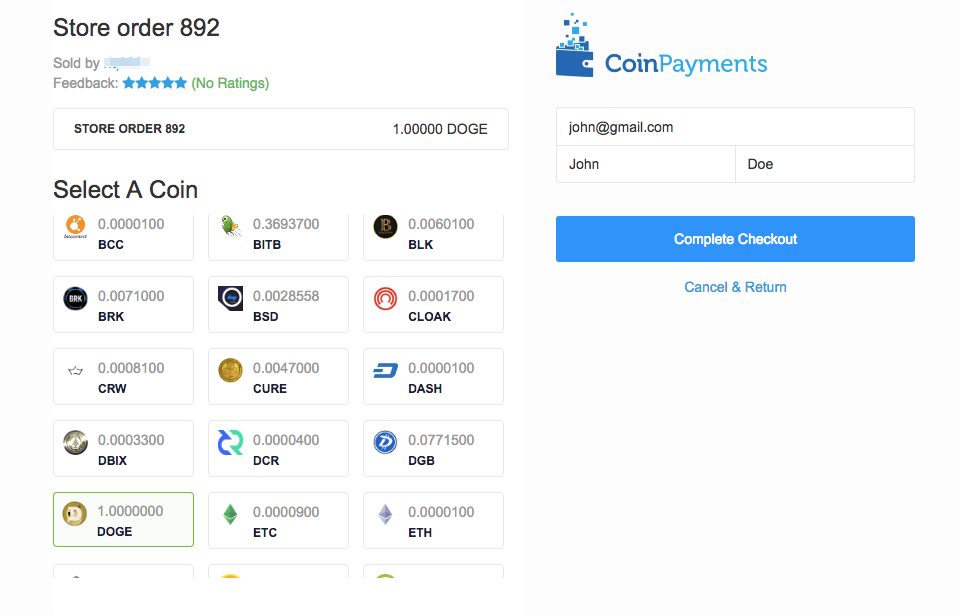Select the Ethereum Classic ETC icon
This screenshot has width=960, height=616.
pyautogui.click(x=230, y=515)
